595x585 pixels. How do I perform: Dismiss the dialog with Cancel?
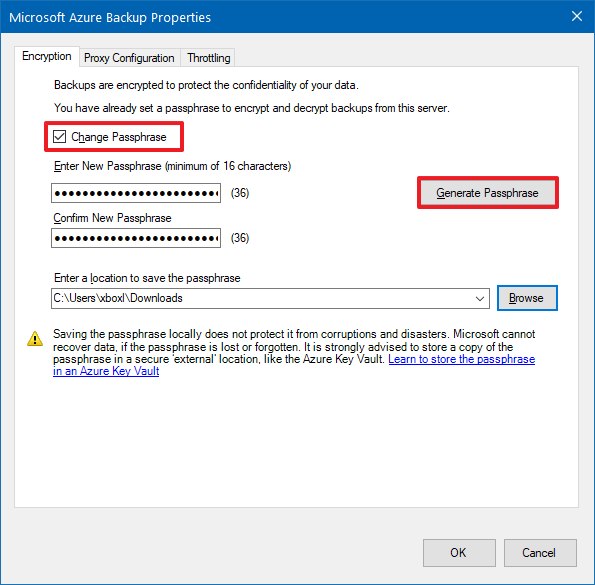[540, 552]
